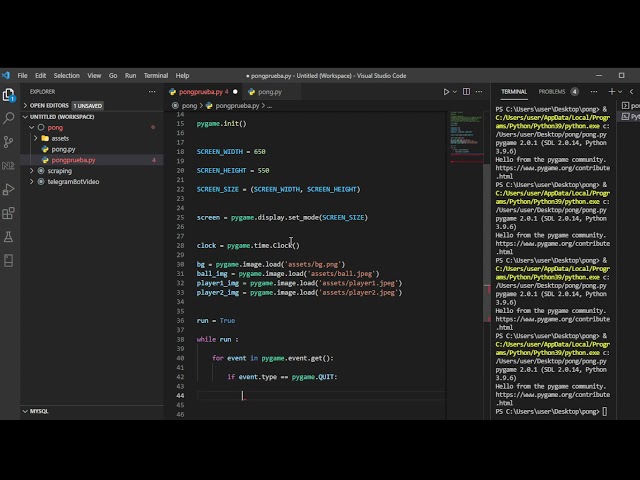Open the Run menu

(x=130, y=76)
